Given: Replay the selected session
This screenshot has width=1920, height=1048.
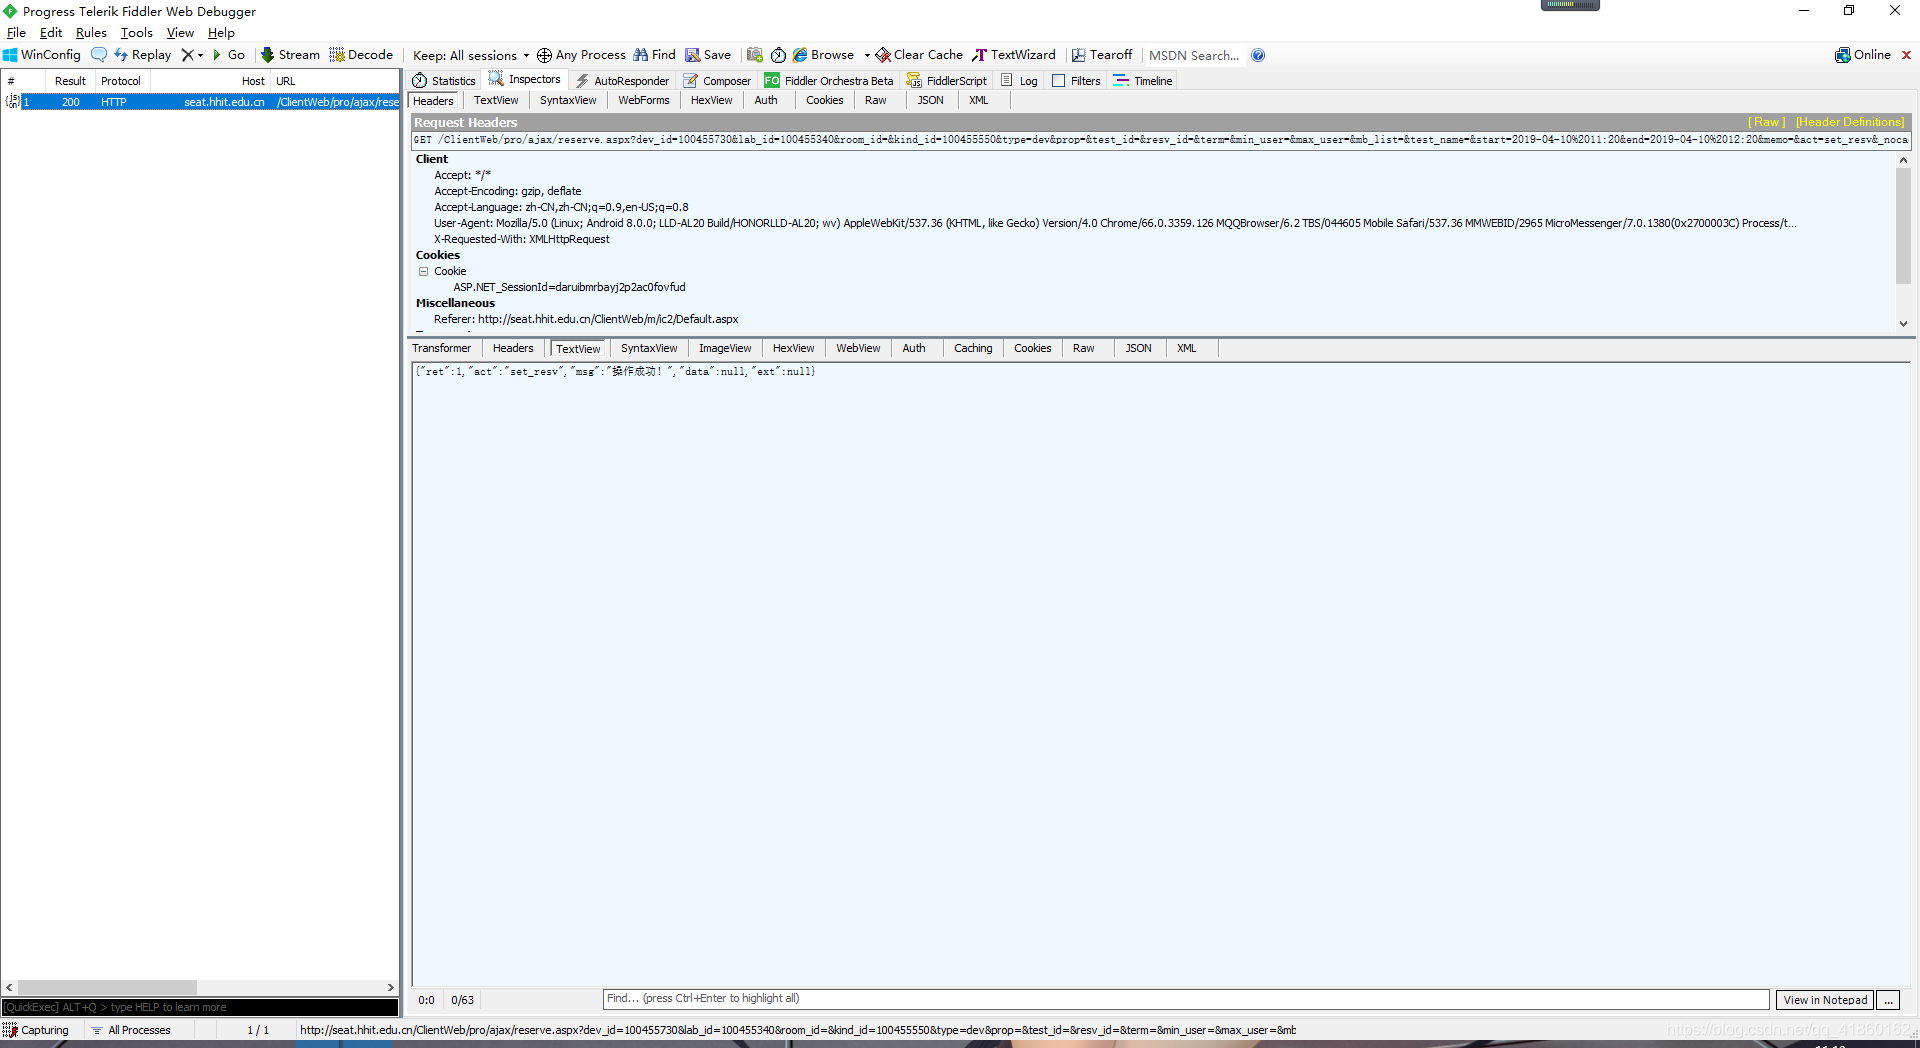Looking at the screenshot, I should (143, 55).
